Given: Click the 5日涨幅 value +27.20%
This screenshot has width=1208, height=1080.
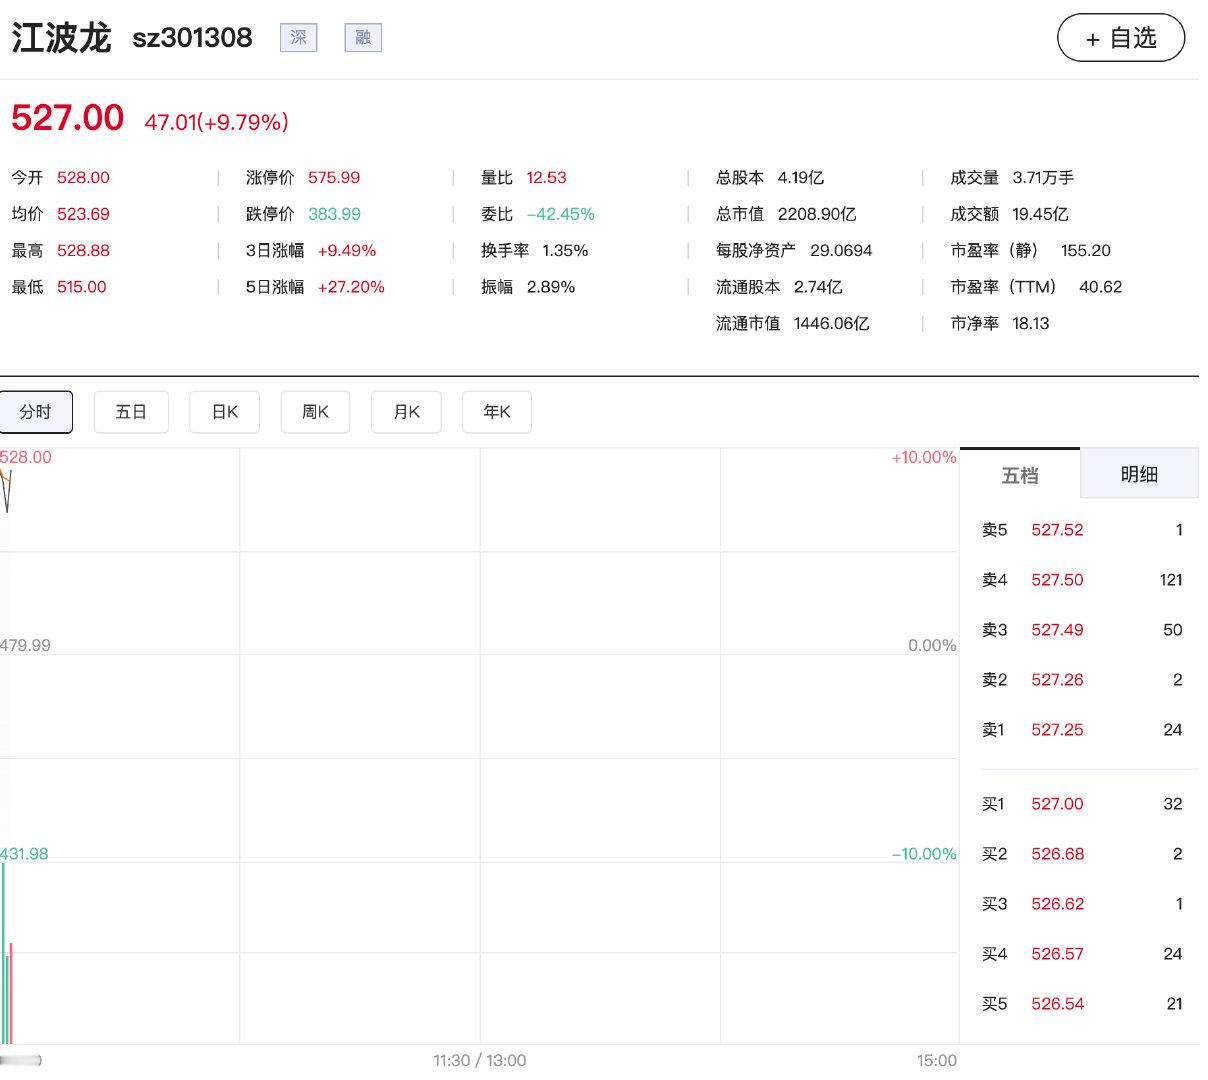Looking at the screenshot, I should pyautogui.click(x=351, y=287).
